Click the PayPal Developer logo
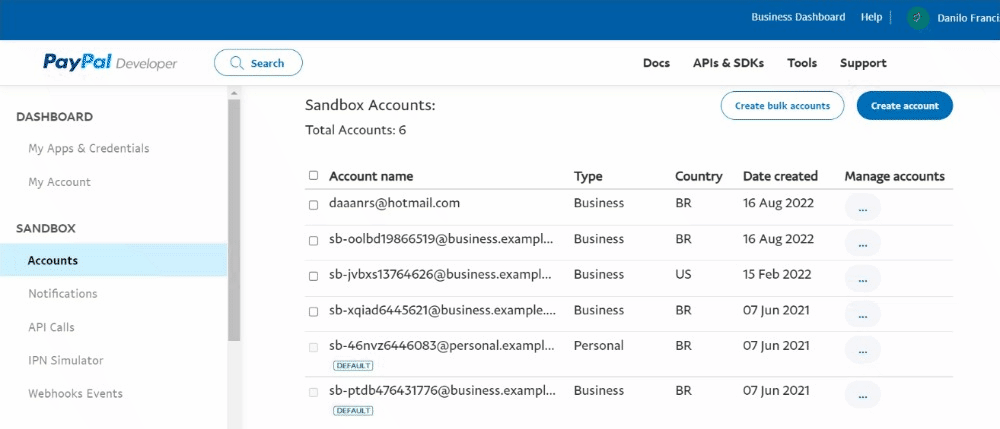The image size is (1000, 429). click(x=110, y=62)
